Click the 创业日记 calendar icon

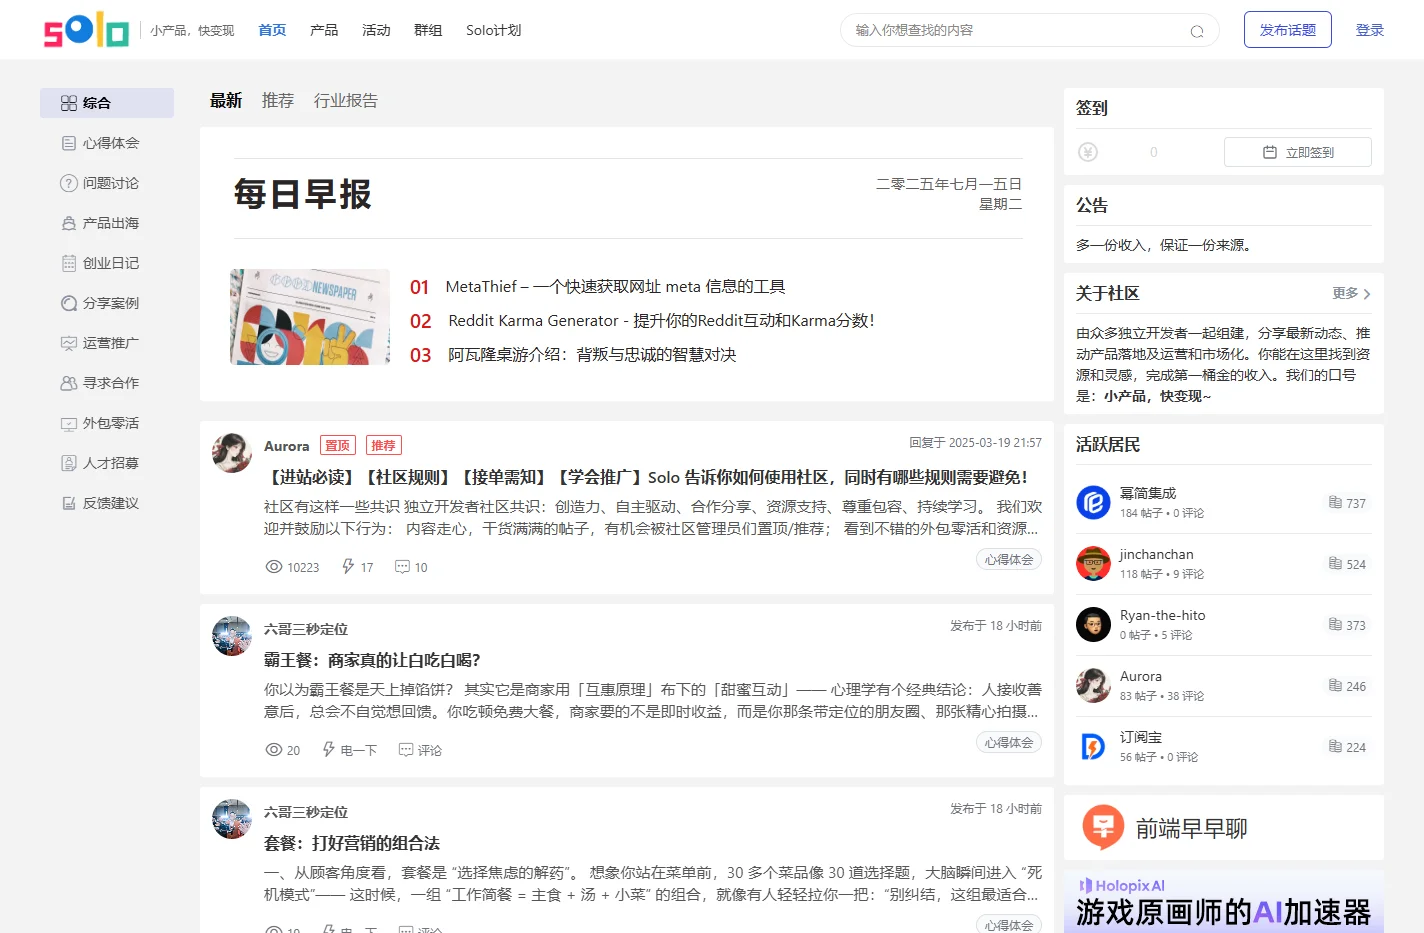[69, 263]
